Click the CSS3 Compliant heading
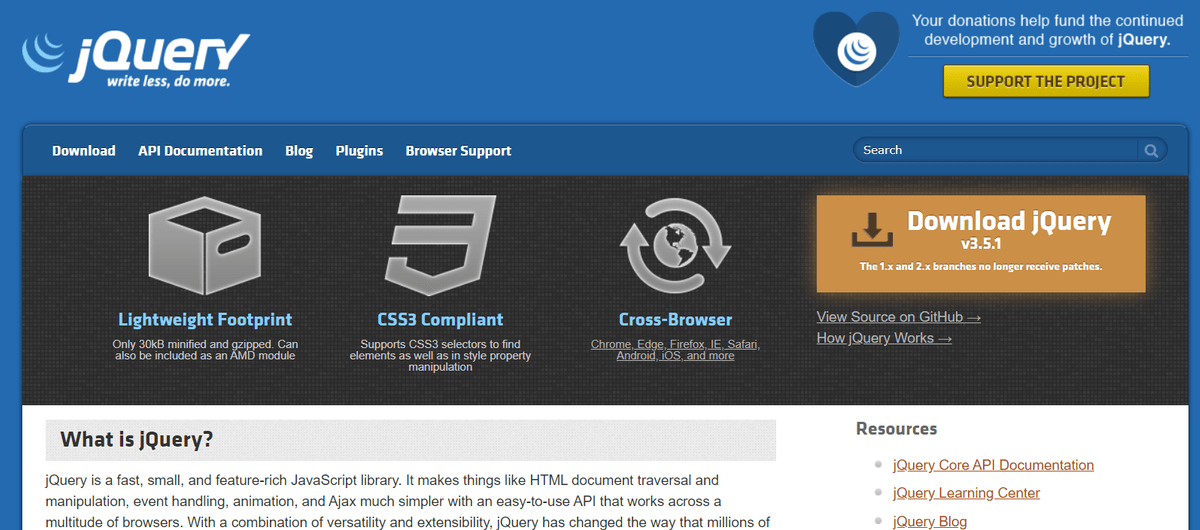 point(440,320)
